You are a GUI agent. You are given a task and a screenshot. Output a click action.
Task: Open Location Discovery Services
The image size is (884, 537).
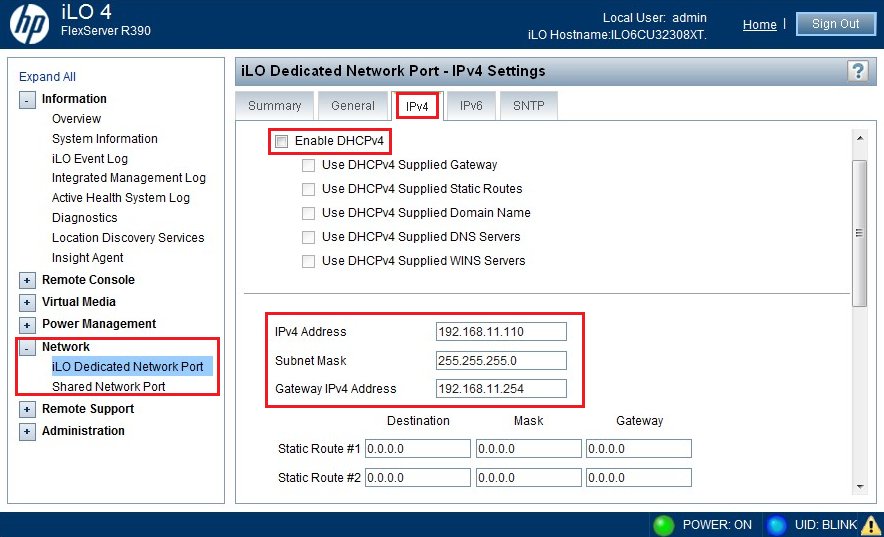click(x=129, y=238)
